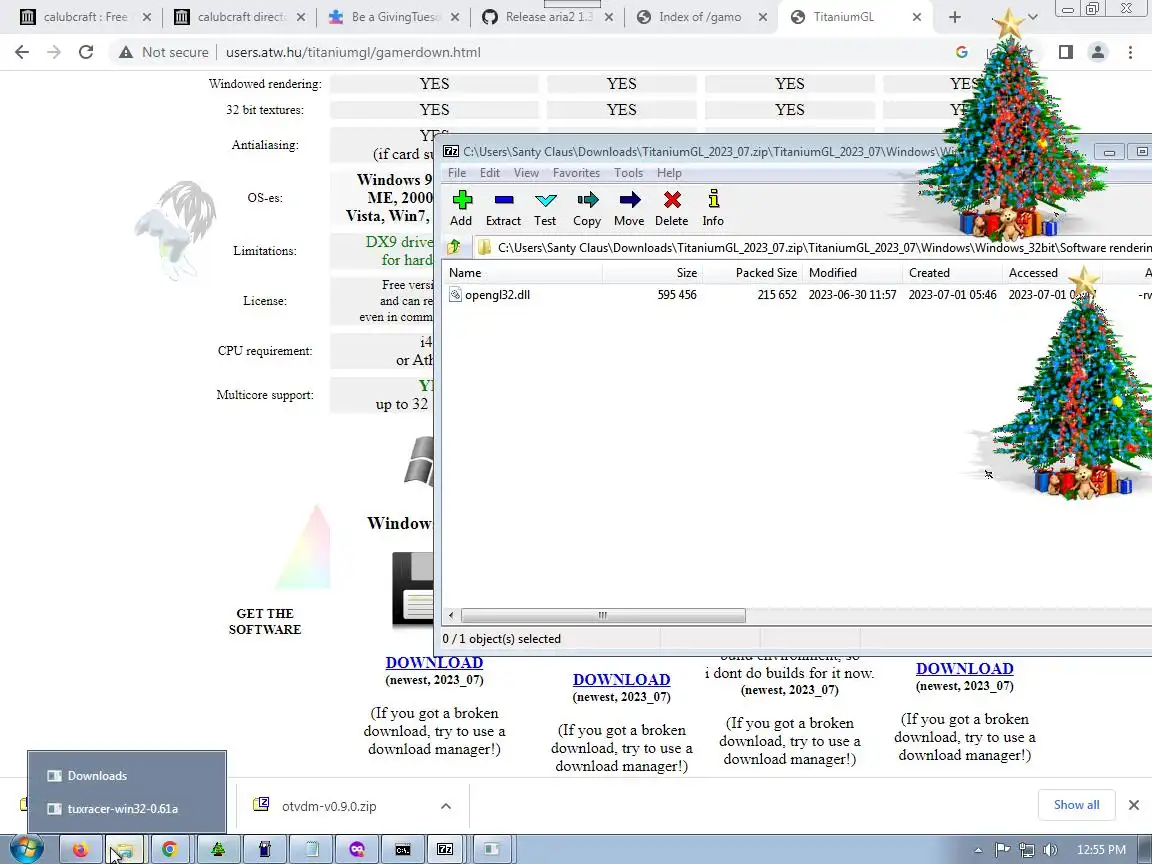This screenshot has width=1152, height=864.
Task: Switch to the Release aria2 GitHub tab
Action: tap(547, 17)
